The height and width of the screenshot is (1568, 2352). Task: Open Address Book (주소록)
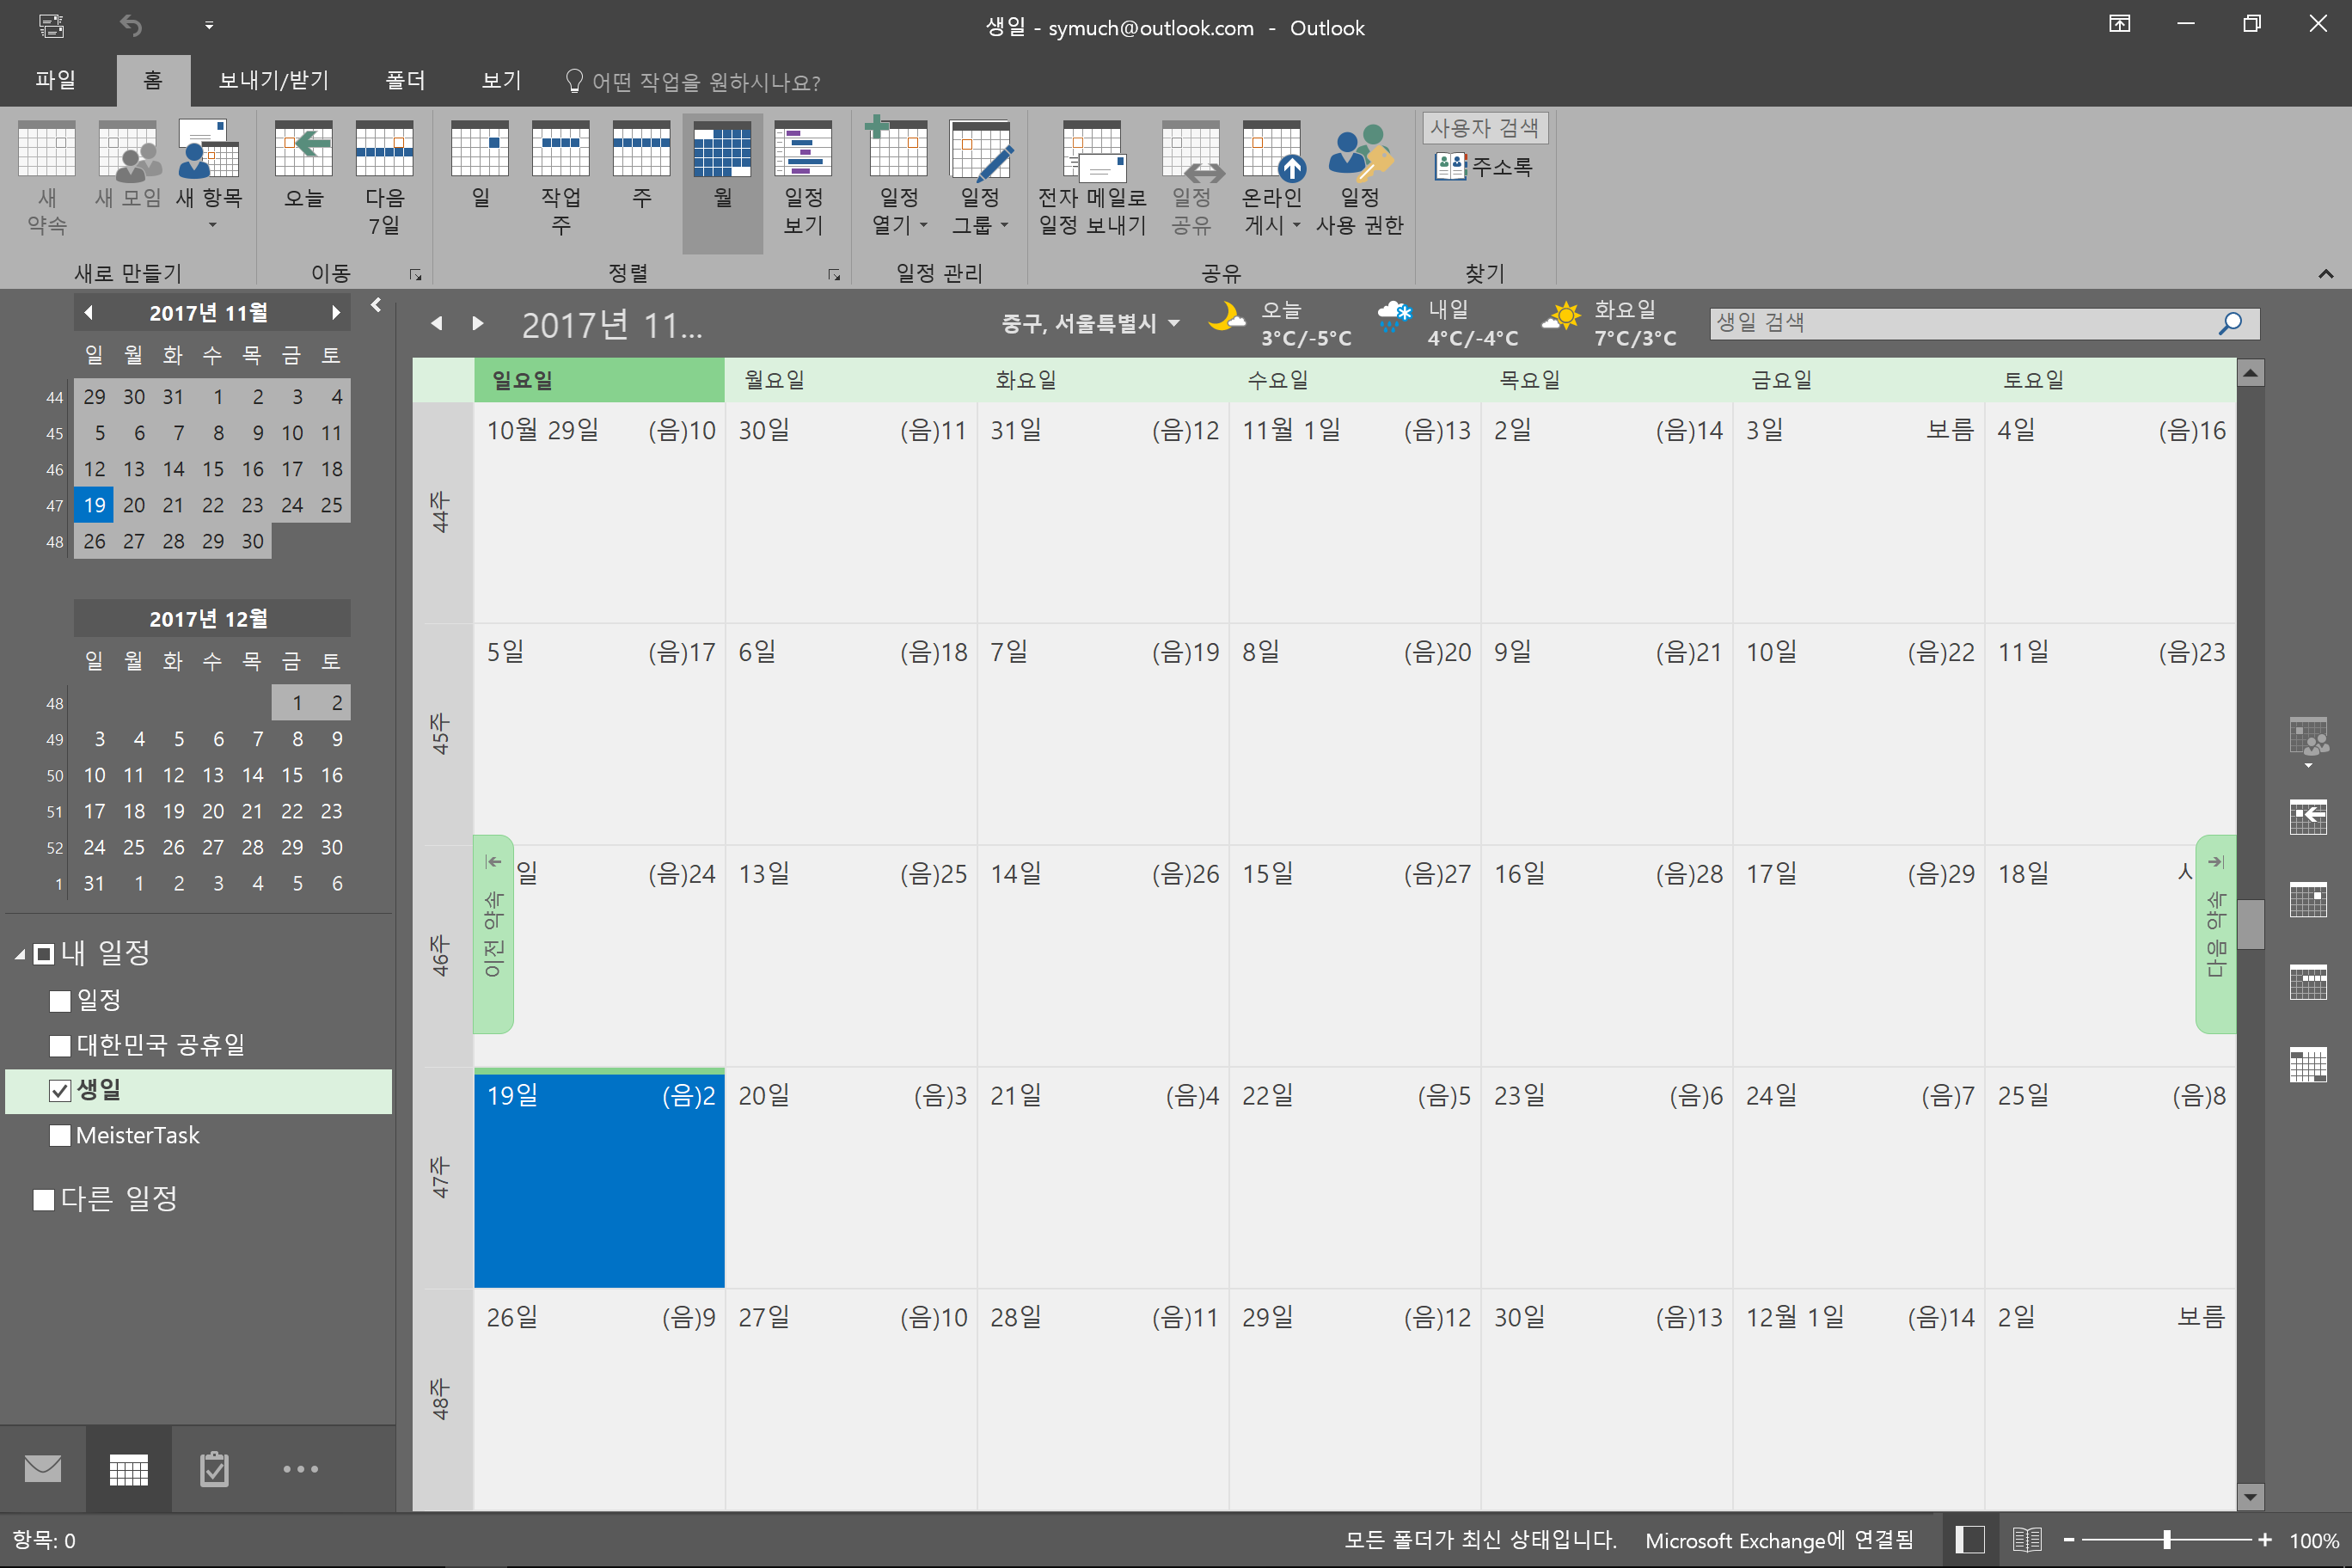(1485, 166)
